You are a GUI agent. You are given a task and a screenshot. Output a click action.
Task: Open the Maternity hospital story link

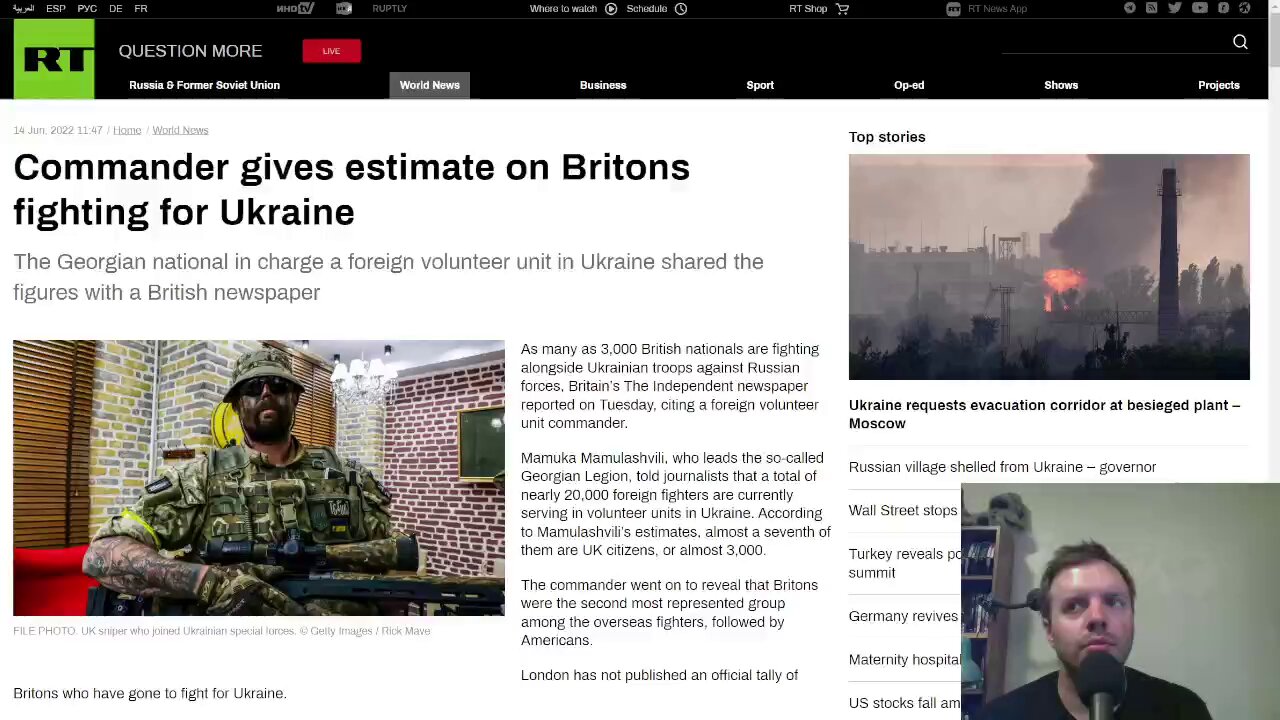[x=904, y=659]
